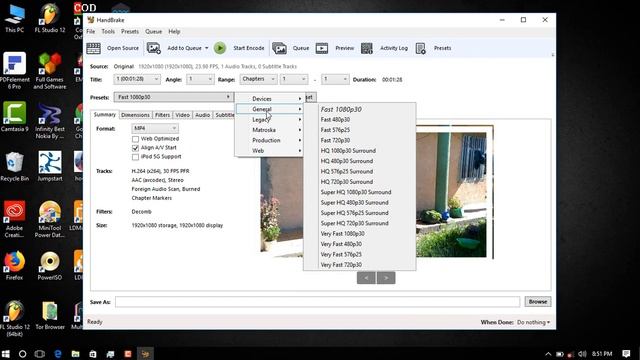Open the When Done dropdown
Screen dimensions: 640x360
533,322
